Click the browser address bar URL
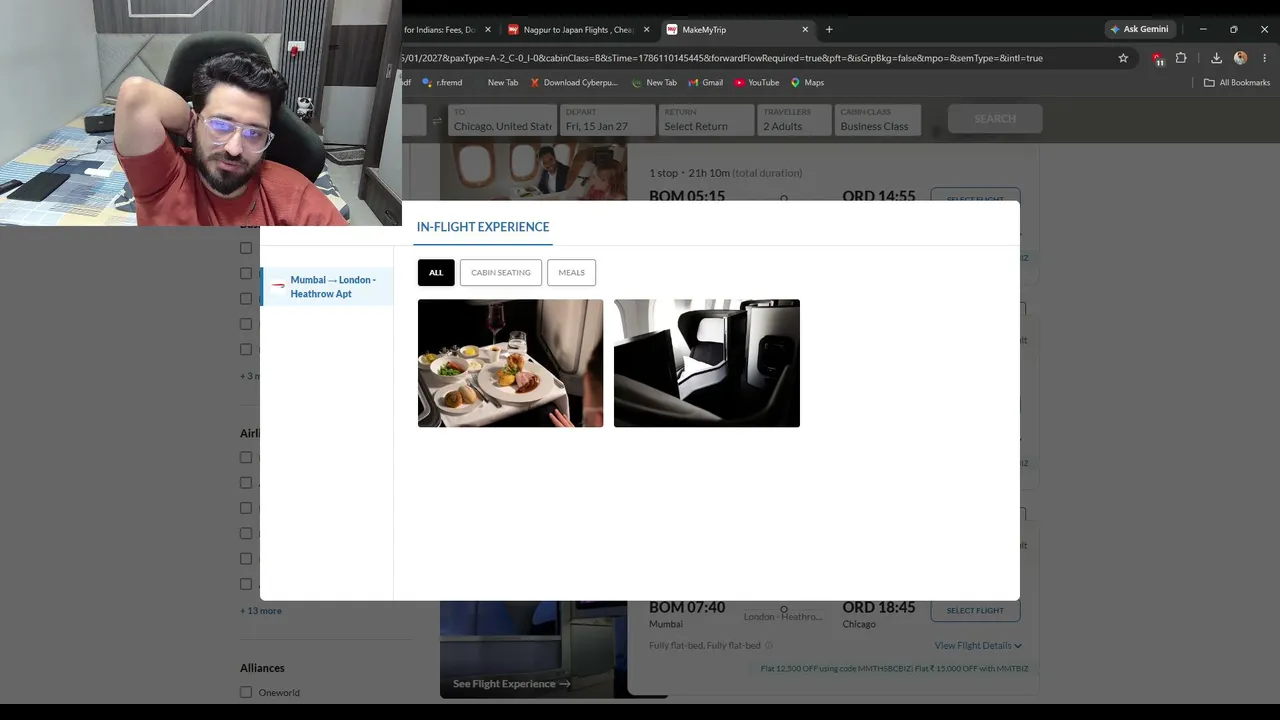This screenshot has height=720, width=1280. tap(722, 58)
